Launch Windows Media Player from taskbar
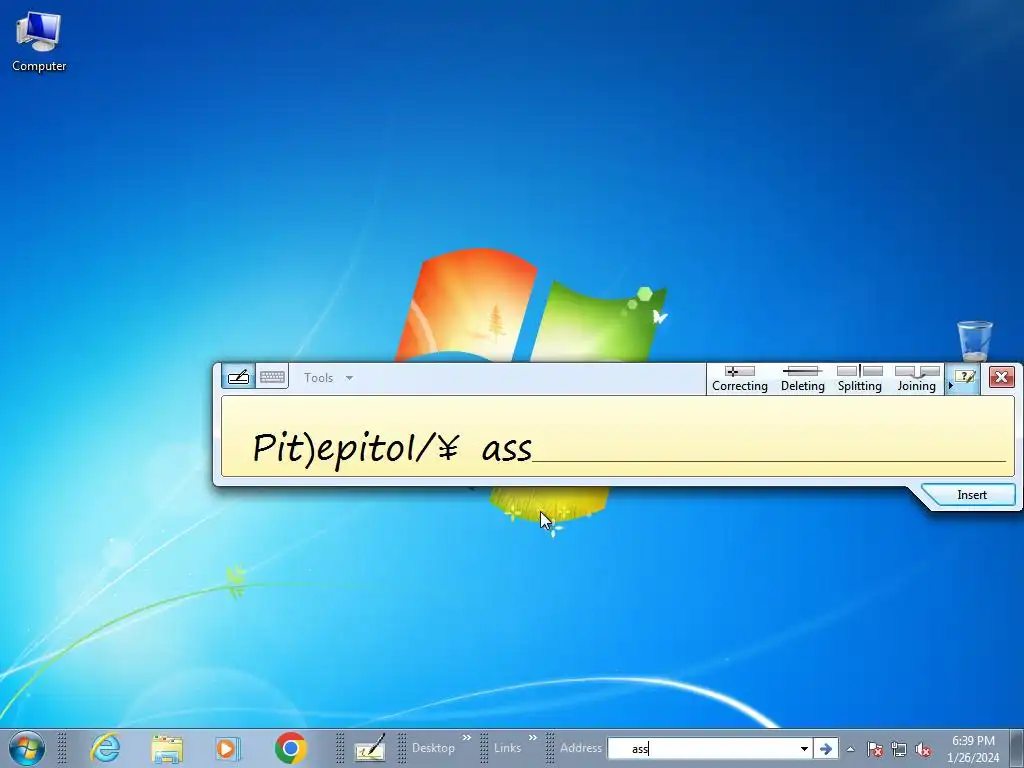Screen dimensions: 1024x768 [x=227, y=748]
